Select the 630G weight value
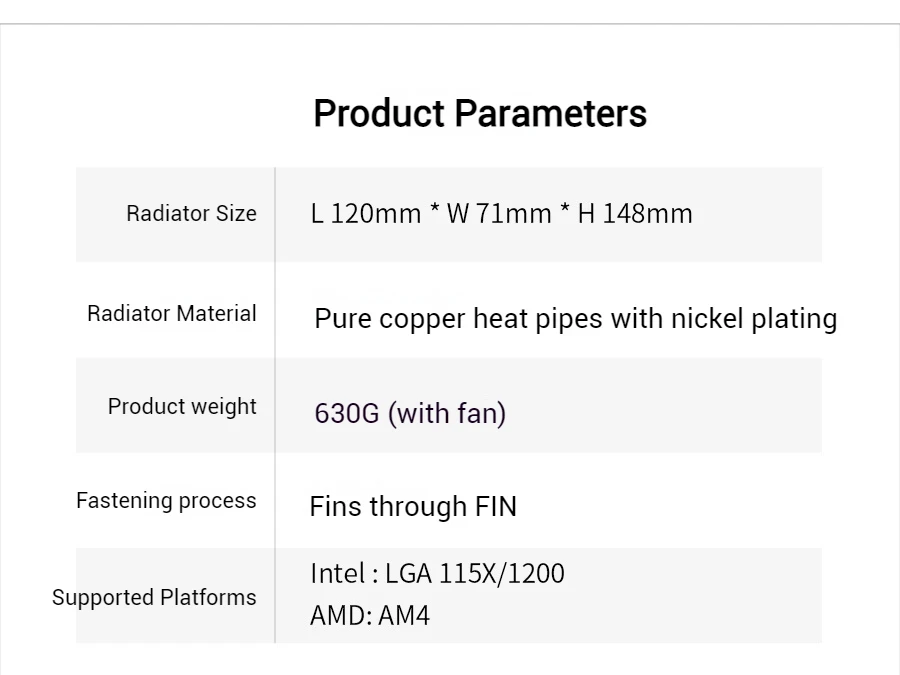 click(346, 413)
